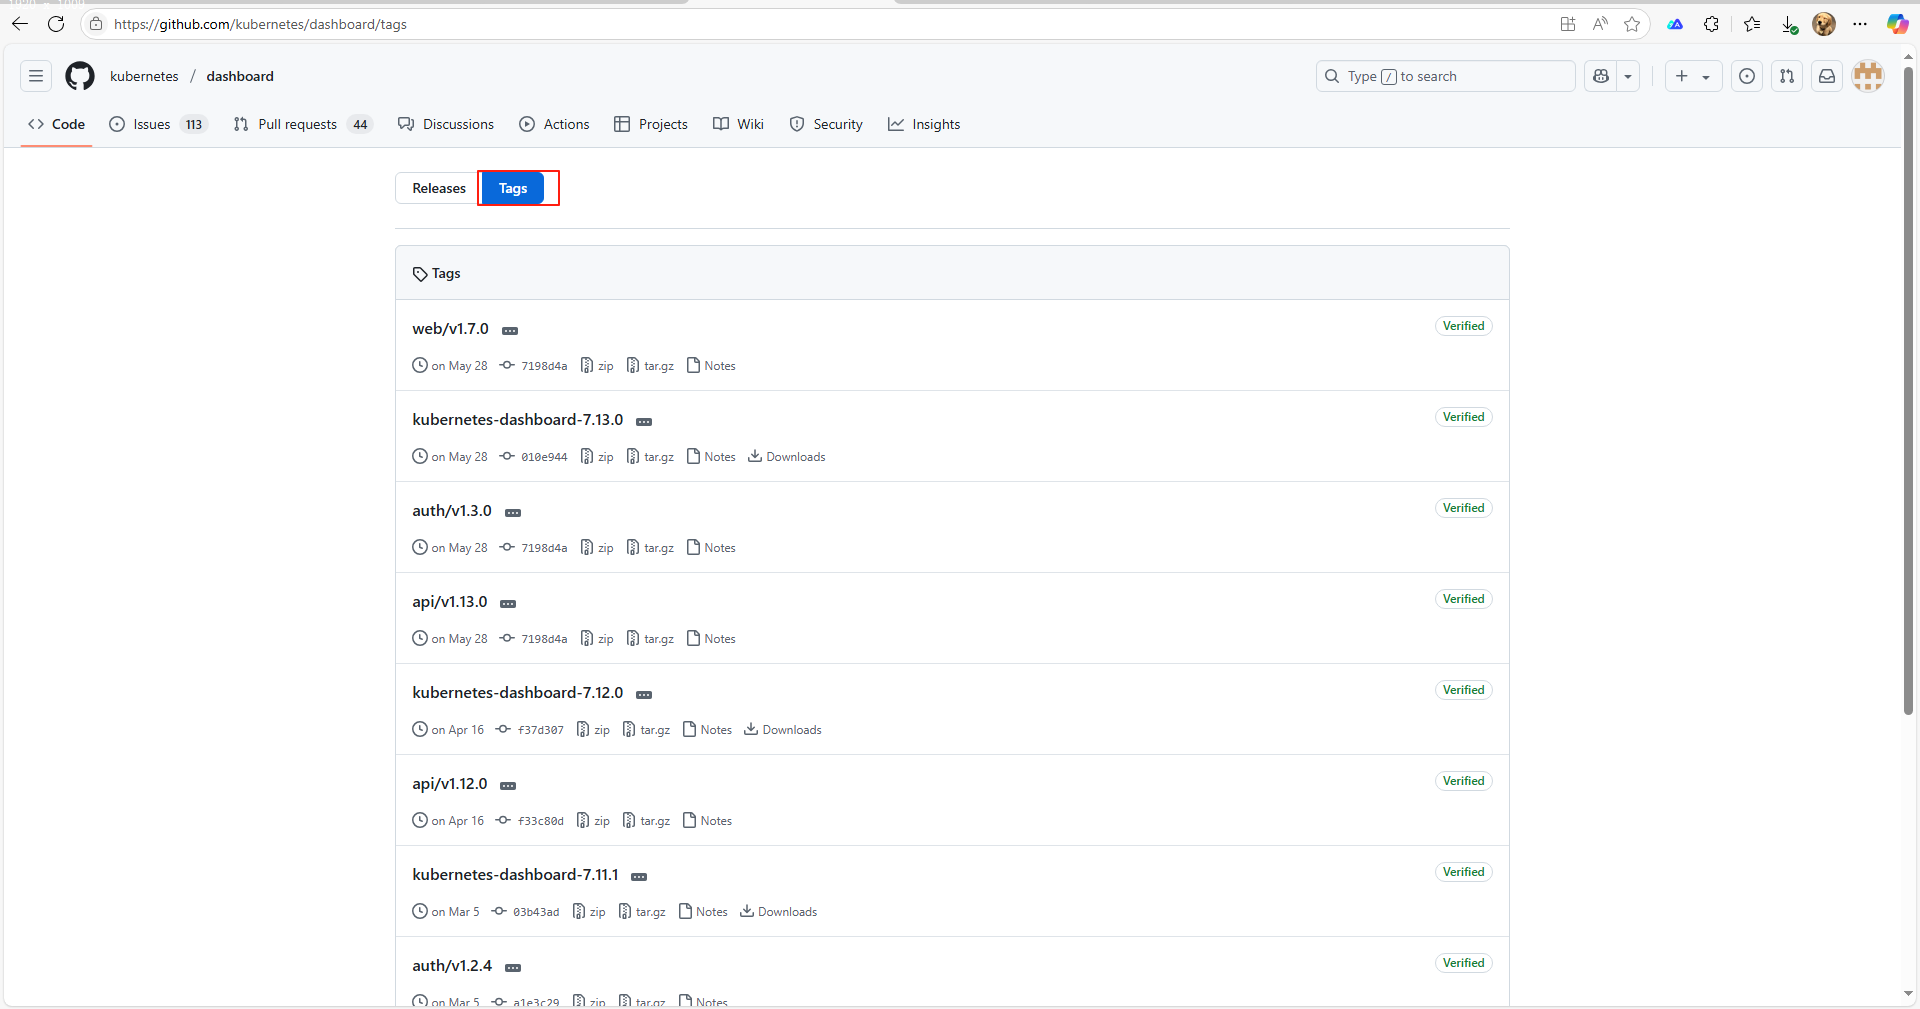Download tar.gz for kubernetes-dashboard-7.13.0
The image size is (1920, 1009).
[650, 457]
